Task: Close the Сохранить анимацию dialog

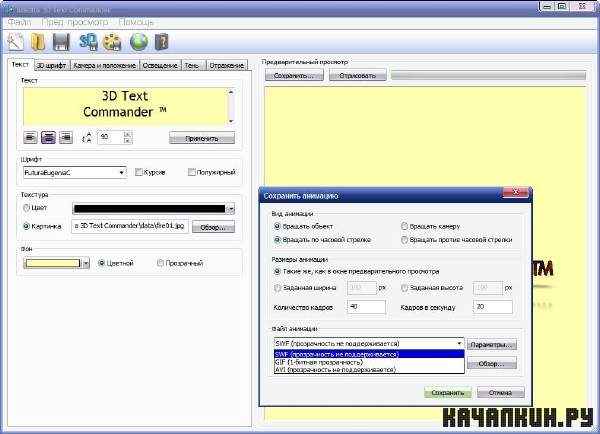Action: pyautogui.click(x=515, y=193)
